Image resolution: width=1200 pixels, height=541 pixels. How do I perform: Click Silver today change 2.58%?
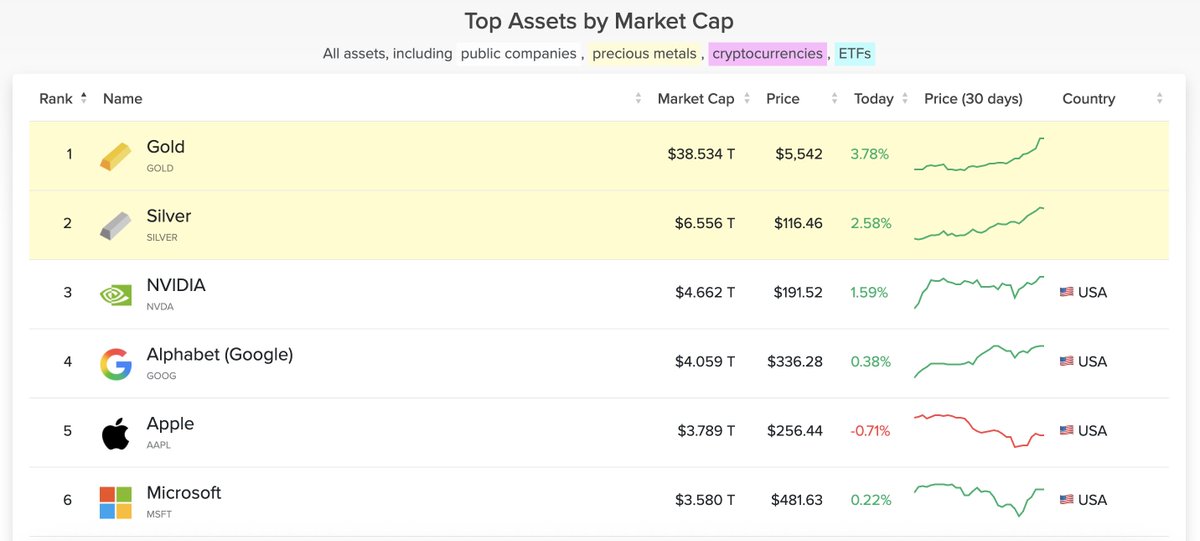[x=869, y=223]
